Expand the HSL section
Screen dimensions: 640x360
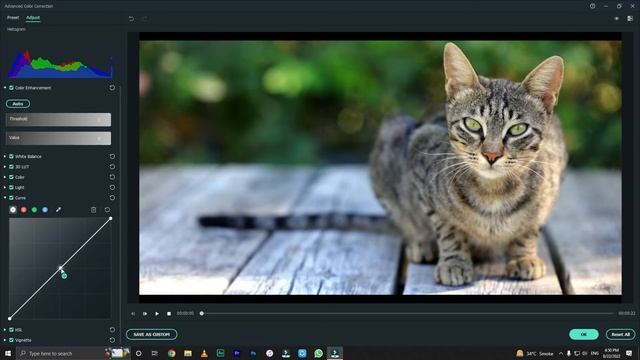5,330
